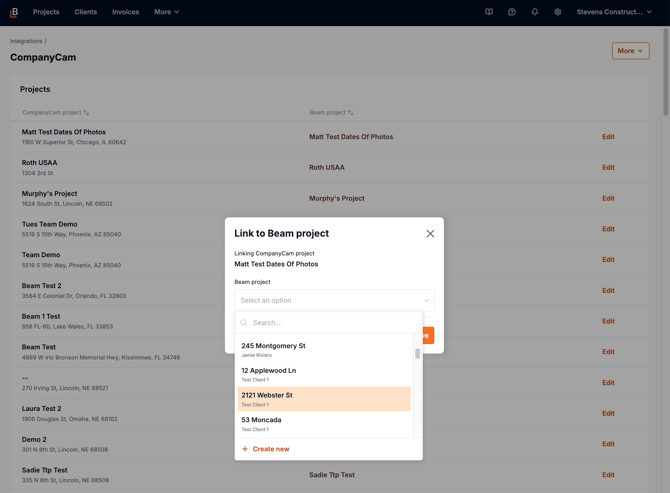
Task: Open the notifications bell
Action: pos(535,12)
